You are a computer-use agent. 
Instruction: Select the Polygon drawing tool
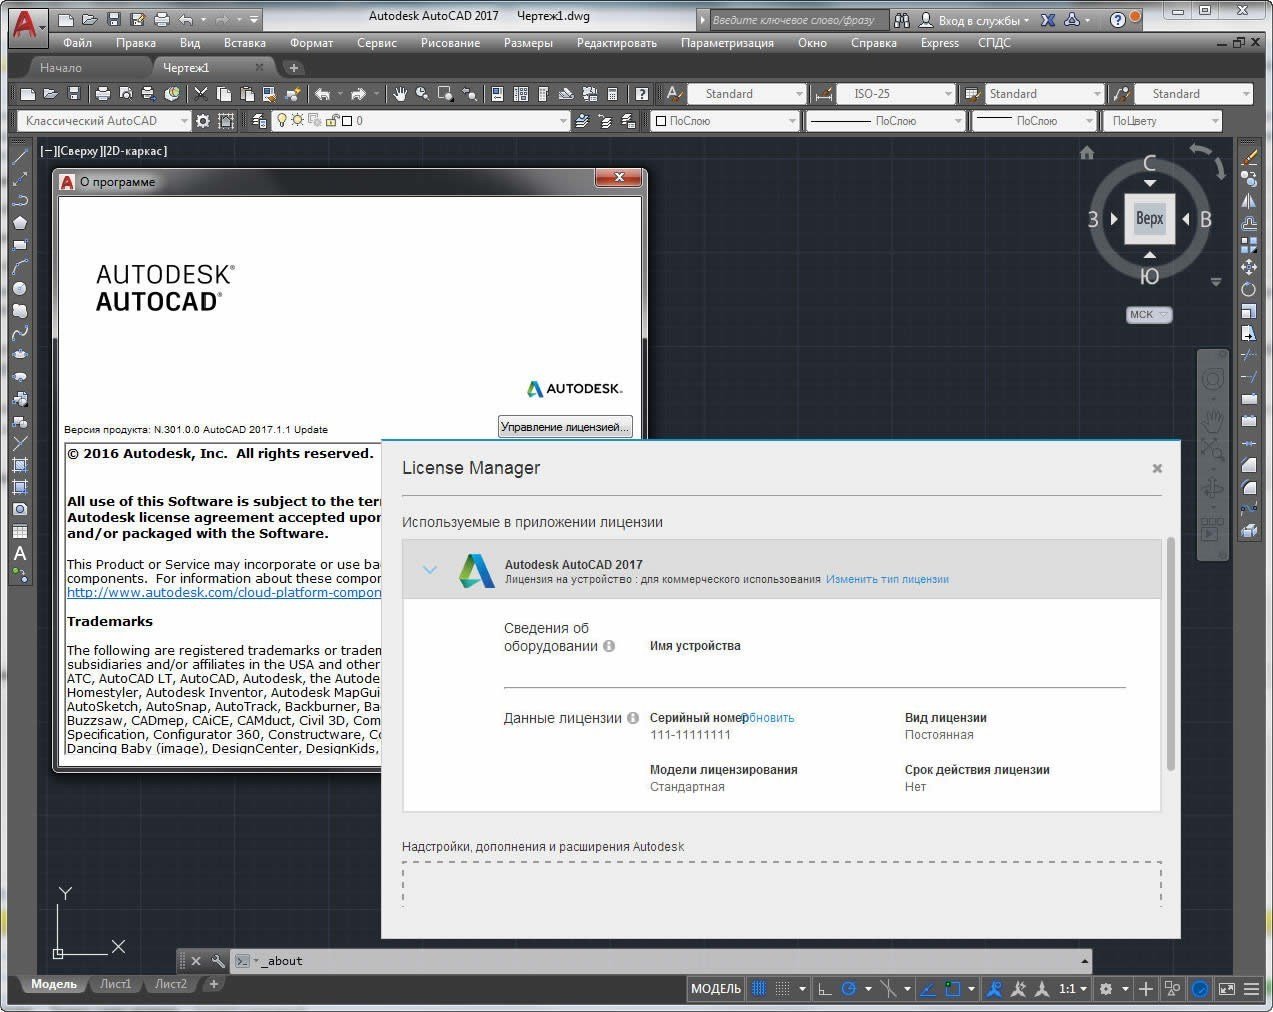(20, 223)
